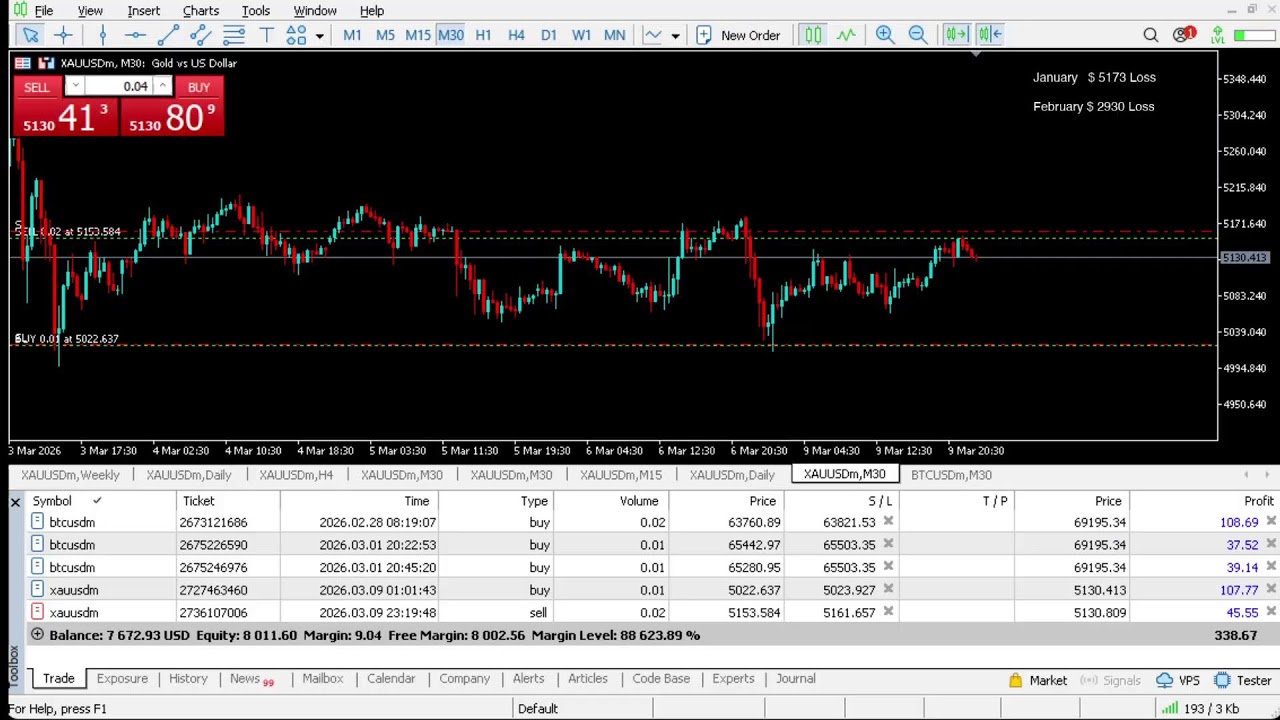The width and height of the screenshot is (1280, 720).
Task: Switch chart to H4 timeframe
Action: click(516, 35)
